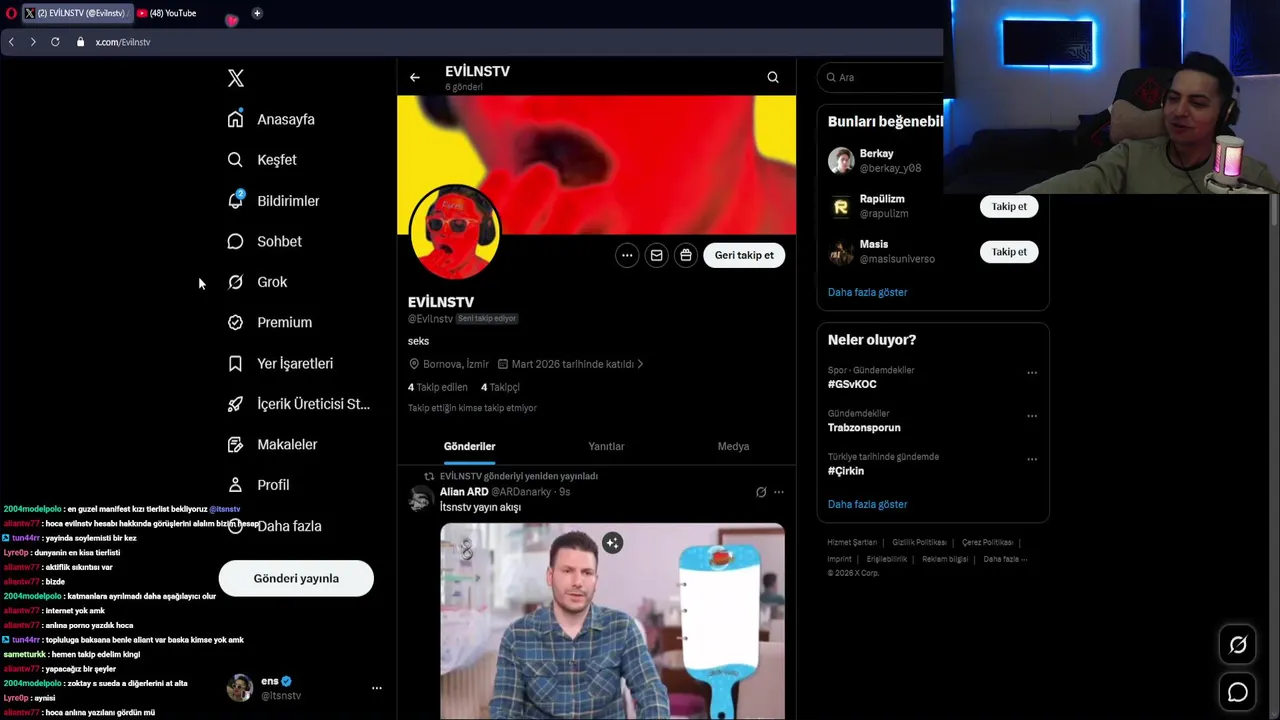Open Profil person icon
1280x720 pixels.
click(235, 485)
